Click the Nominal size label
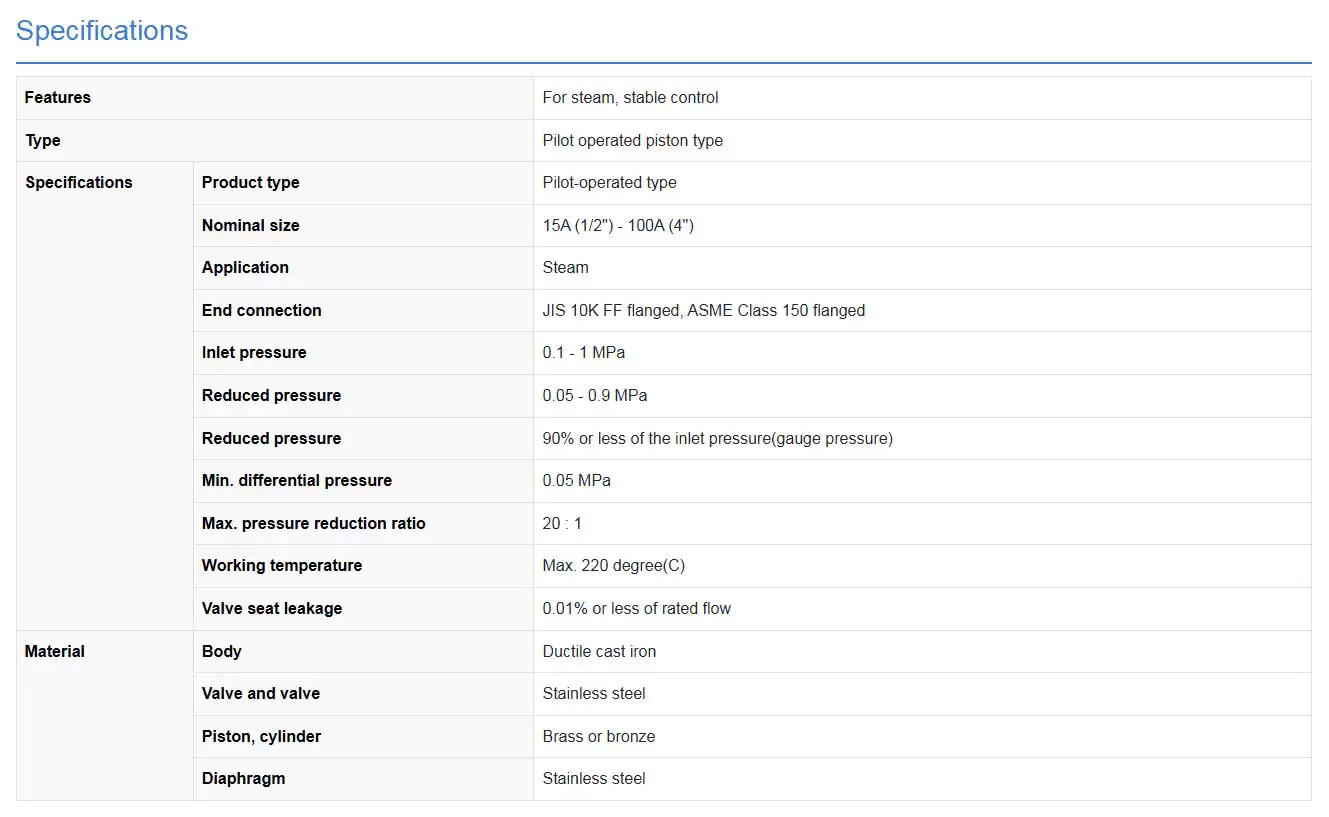 coord(250,225)
